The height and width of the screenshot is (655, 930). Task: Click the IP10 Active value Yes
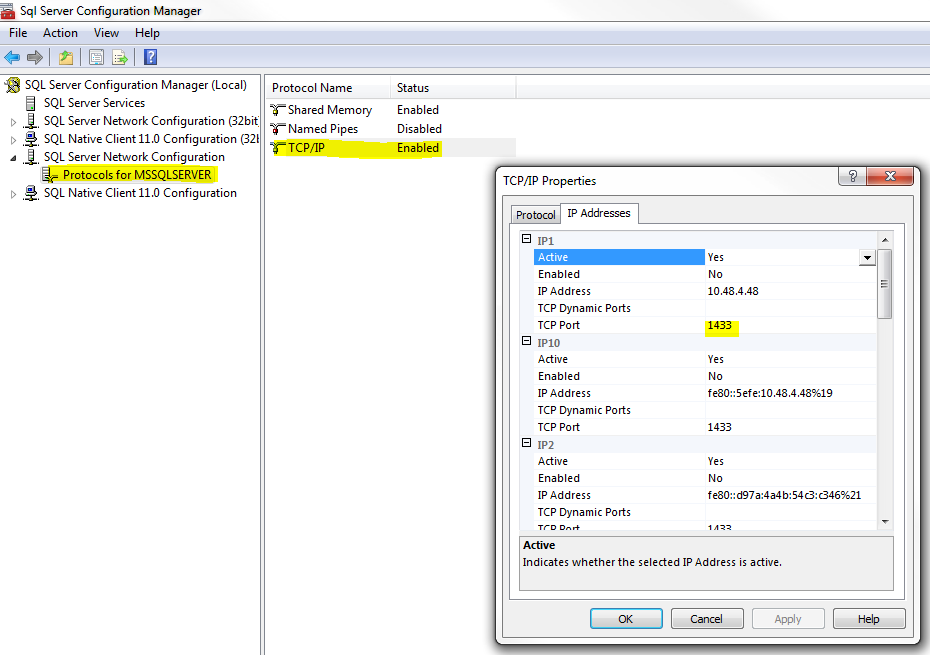(716, 360)
